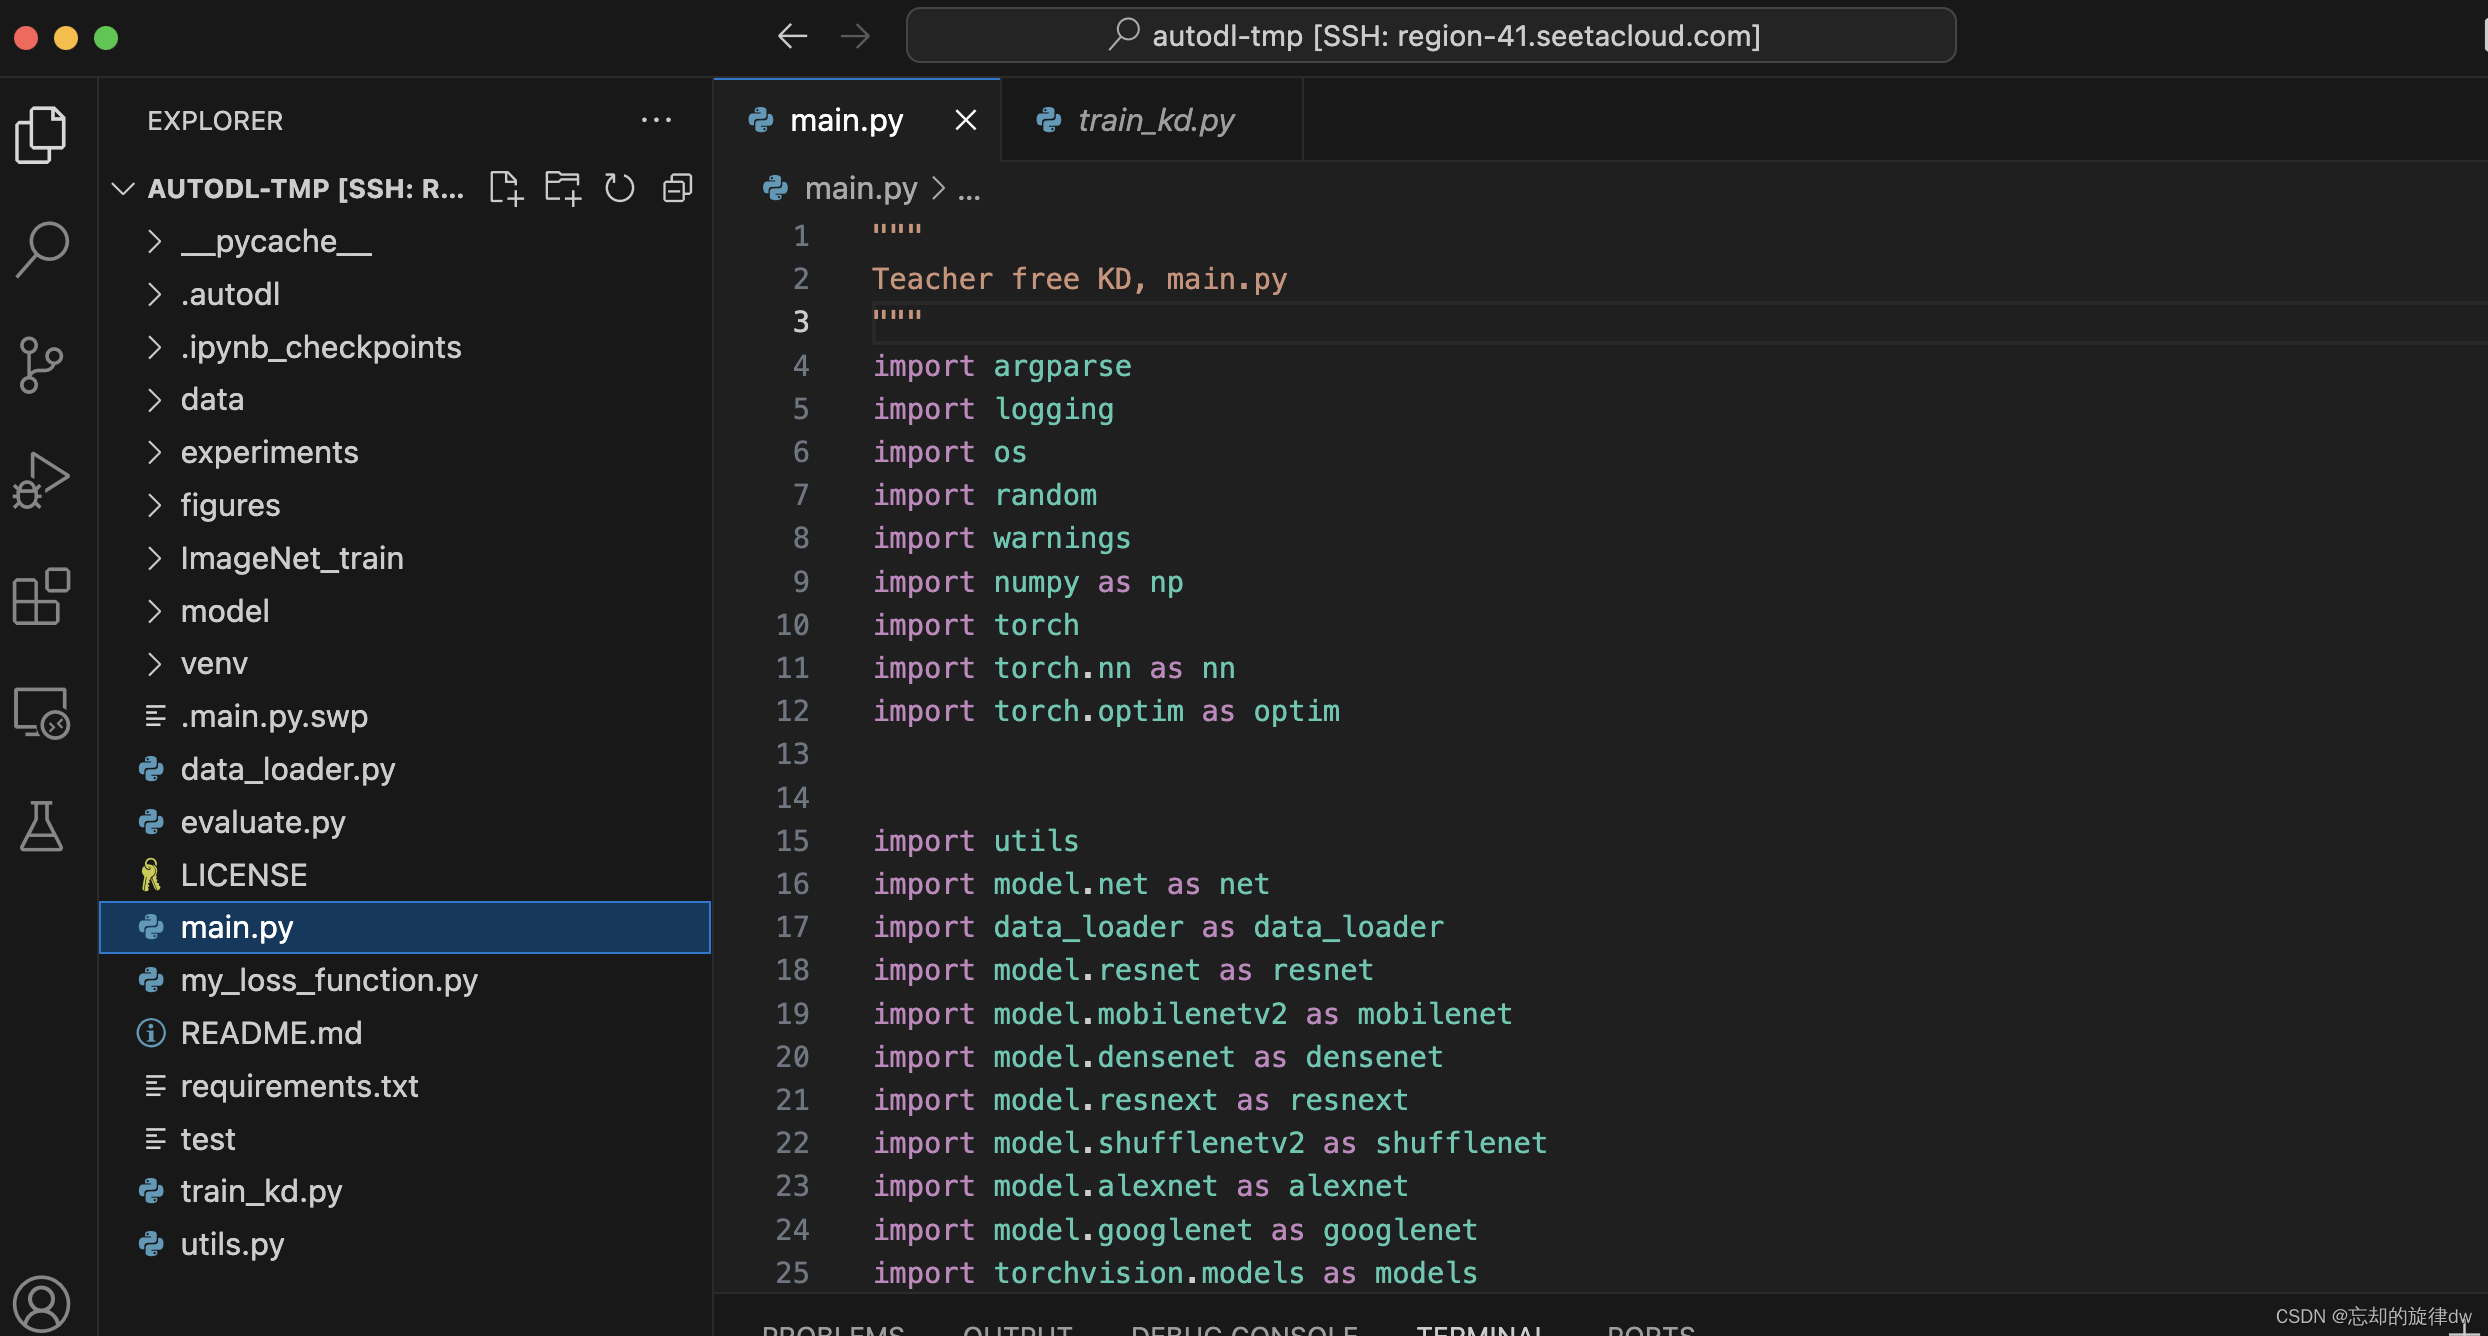Open the Search view in activity bar
Viewport: 2488px width, 1336px height.
[x=42, y=249]
